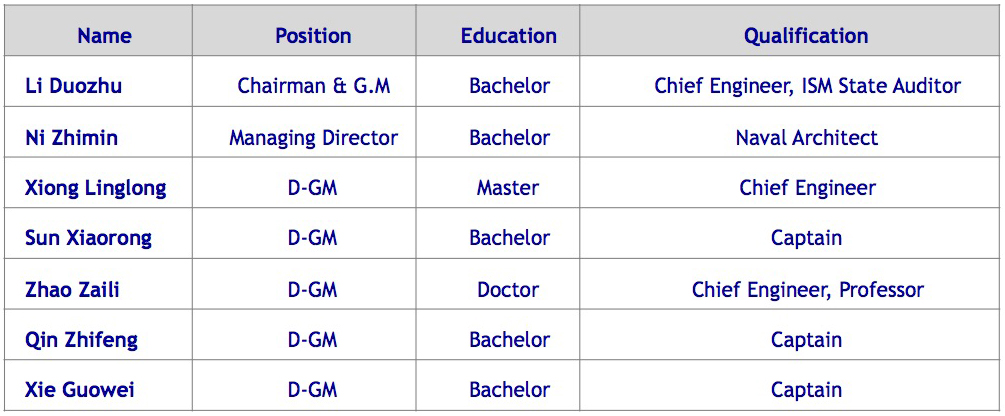Click the Xiong Linglong name cell

point(95,188)
